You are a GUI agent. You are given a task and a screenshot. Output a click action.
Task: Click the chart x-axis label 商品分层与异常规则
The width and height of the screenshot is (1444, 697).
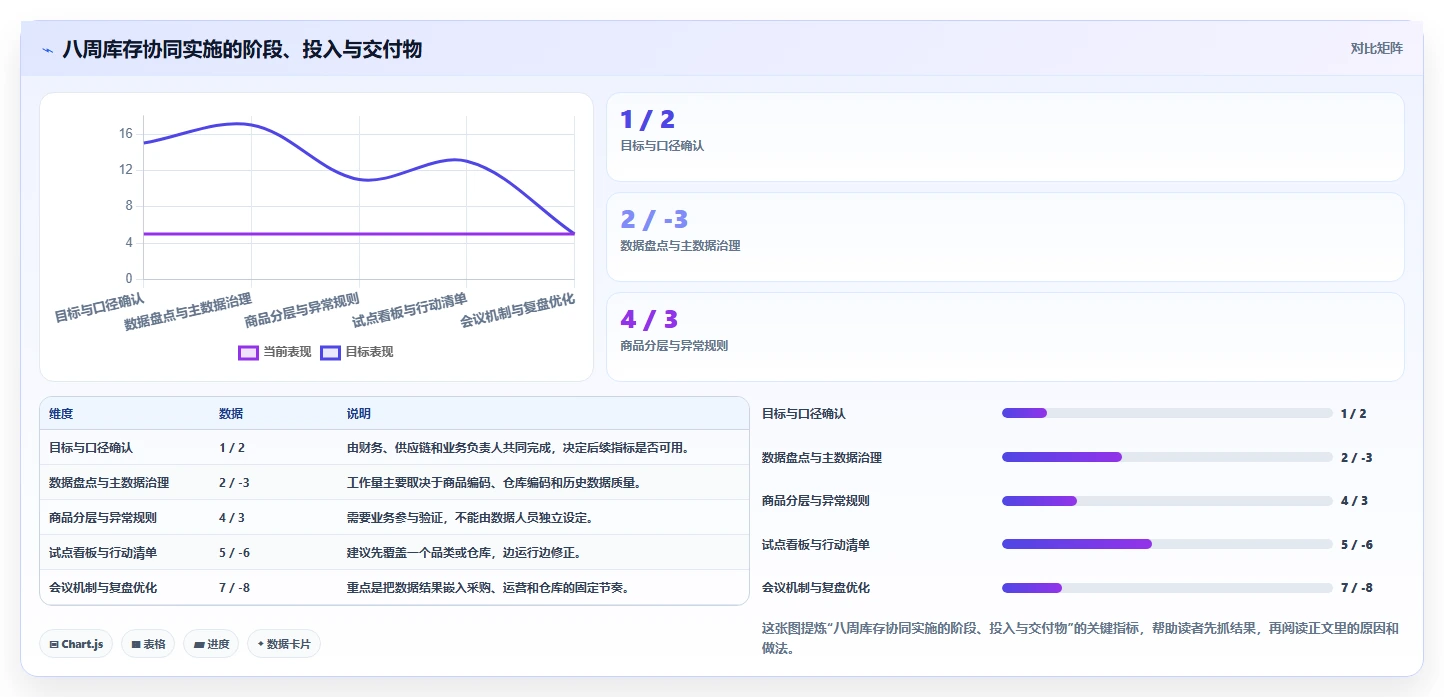(302, 311)
